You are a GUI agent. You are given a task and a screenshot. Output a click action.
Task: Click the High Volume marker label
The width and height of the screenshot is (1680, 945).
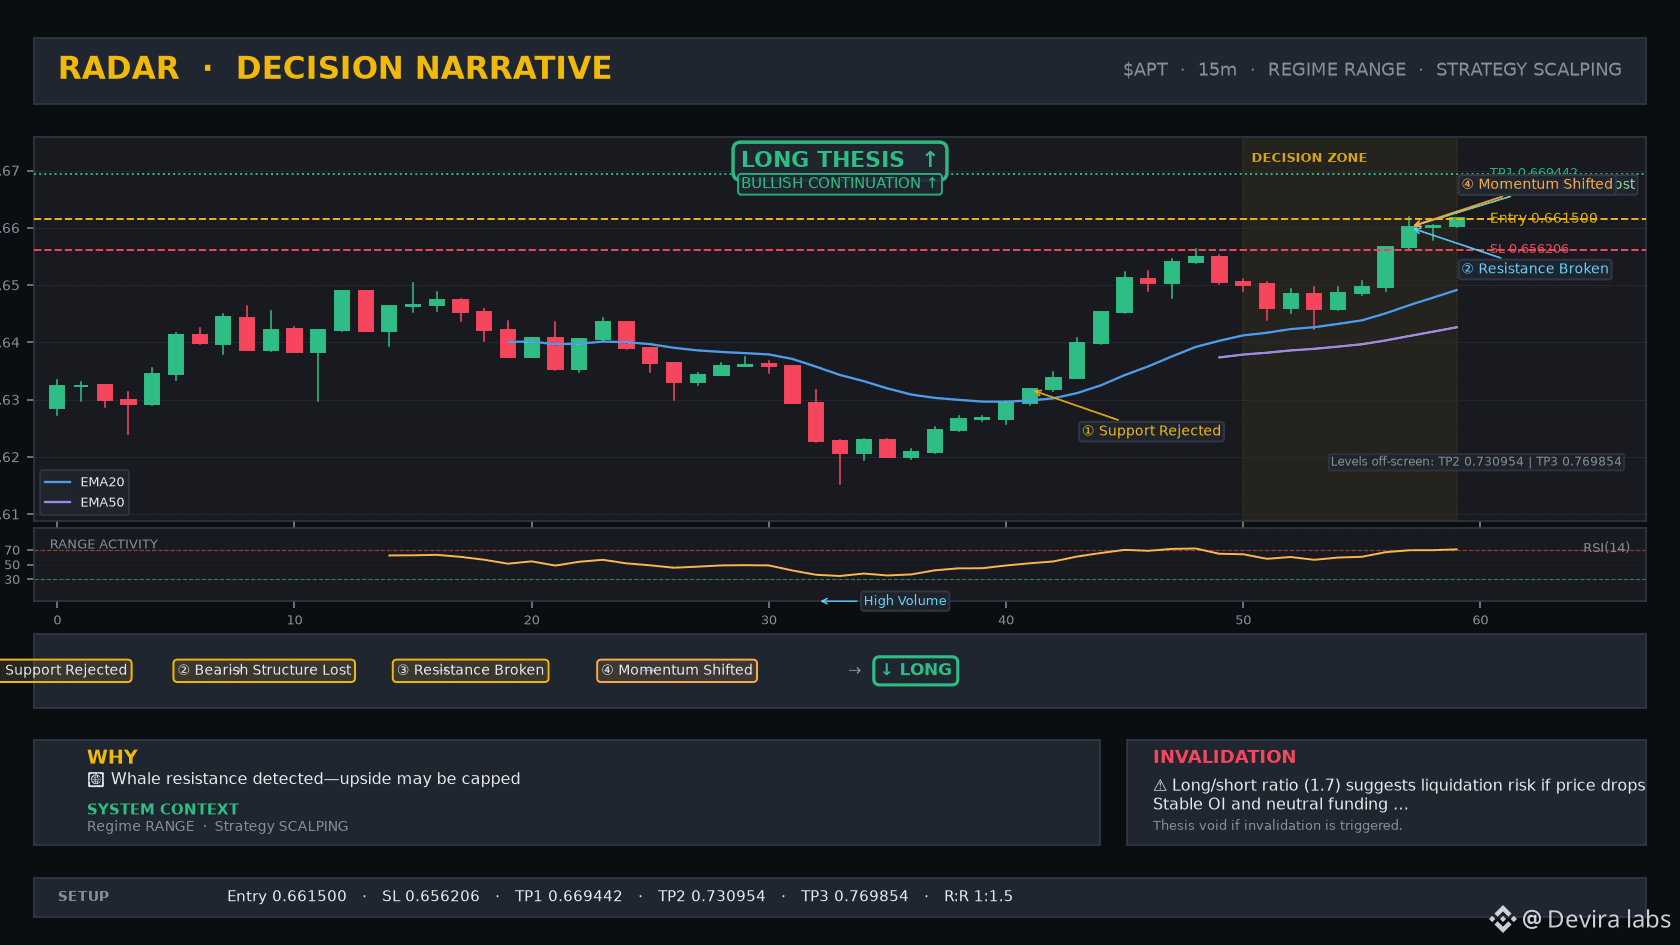tap(905, 601)
